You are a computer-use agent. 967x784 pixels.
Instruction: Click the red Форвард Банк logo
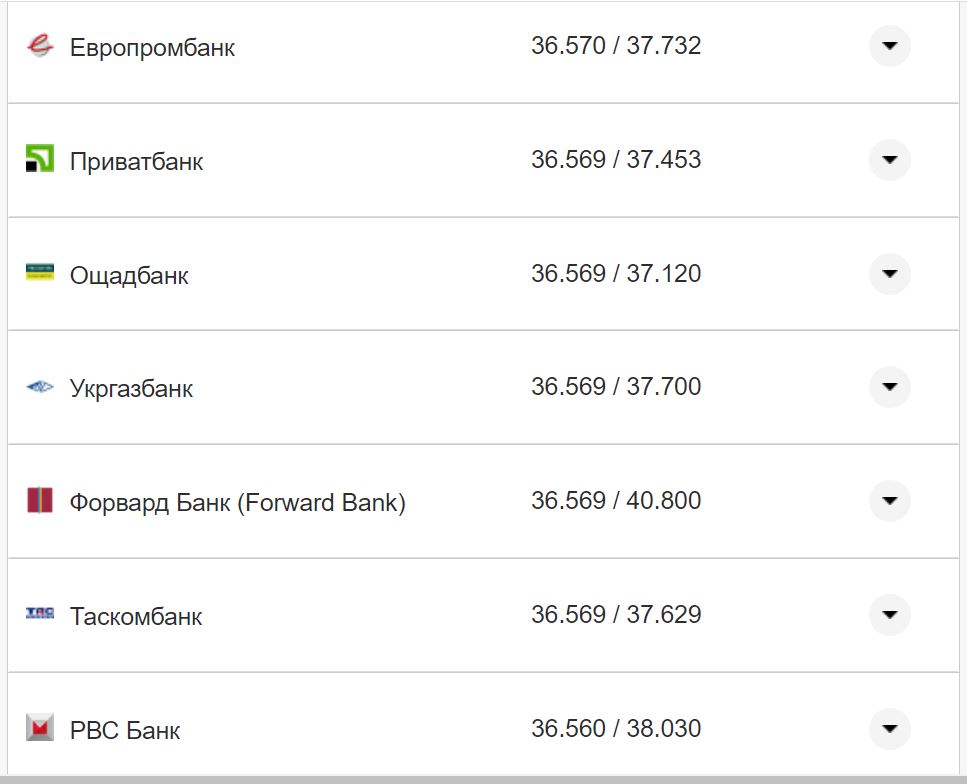tap(40, 501)
